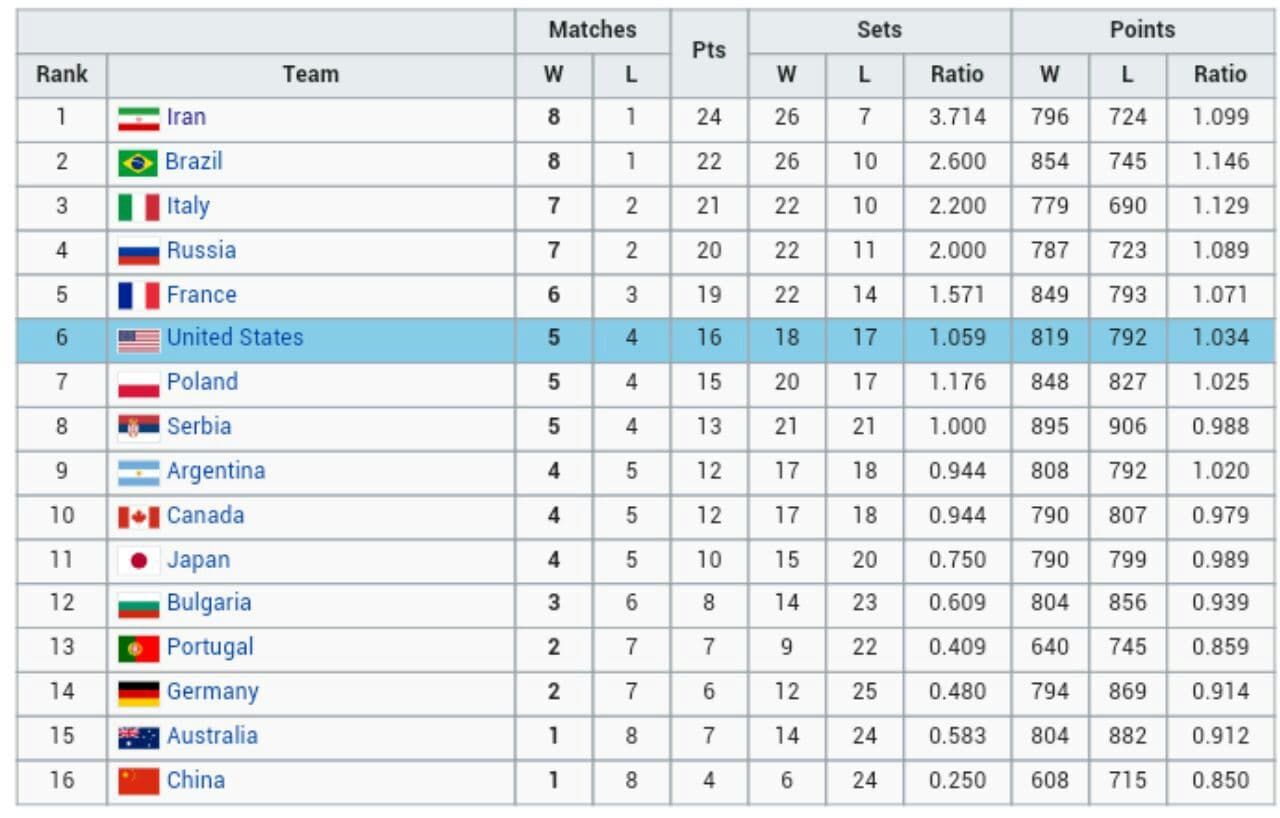The image size is (1280, 818).
Task: Click the Brazil flag icon
Action: coord(138,163)
